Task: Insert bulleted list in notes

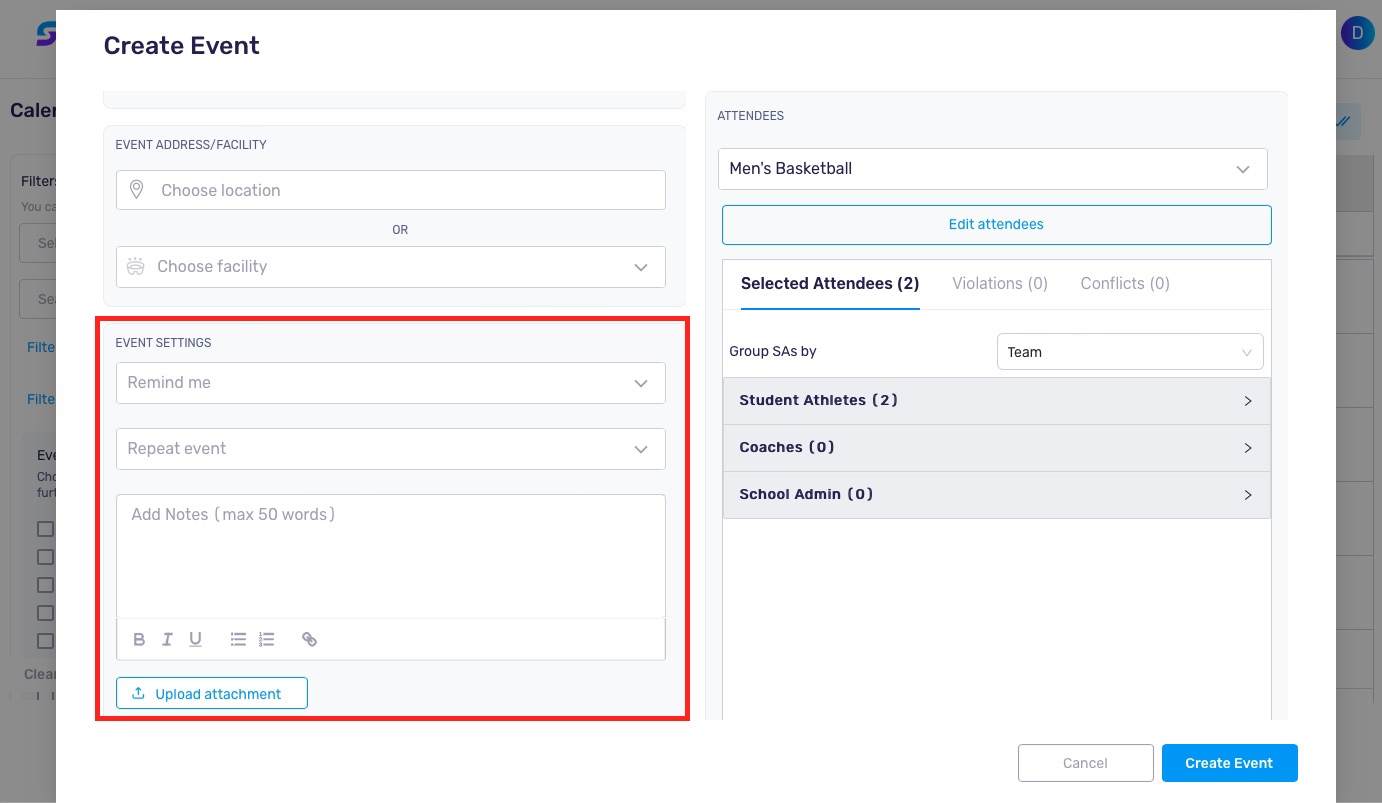Action: [238, 639]
